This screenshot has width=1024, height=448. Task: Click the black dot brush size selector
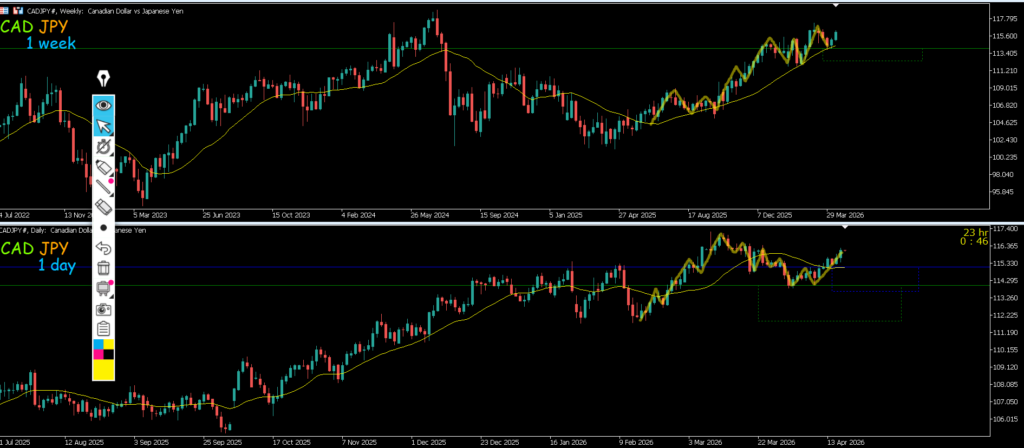coord(103,227)
